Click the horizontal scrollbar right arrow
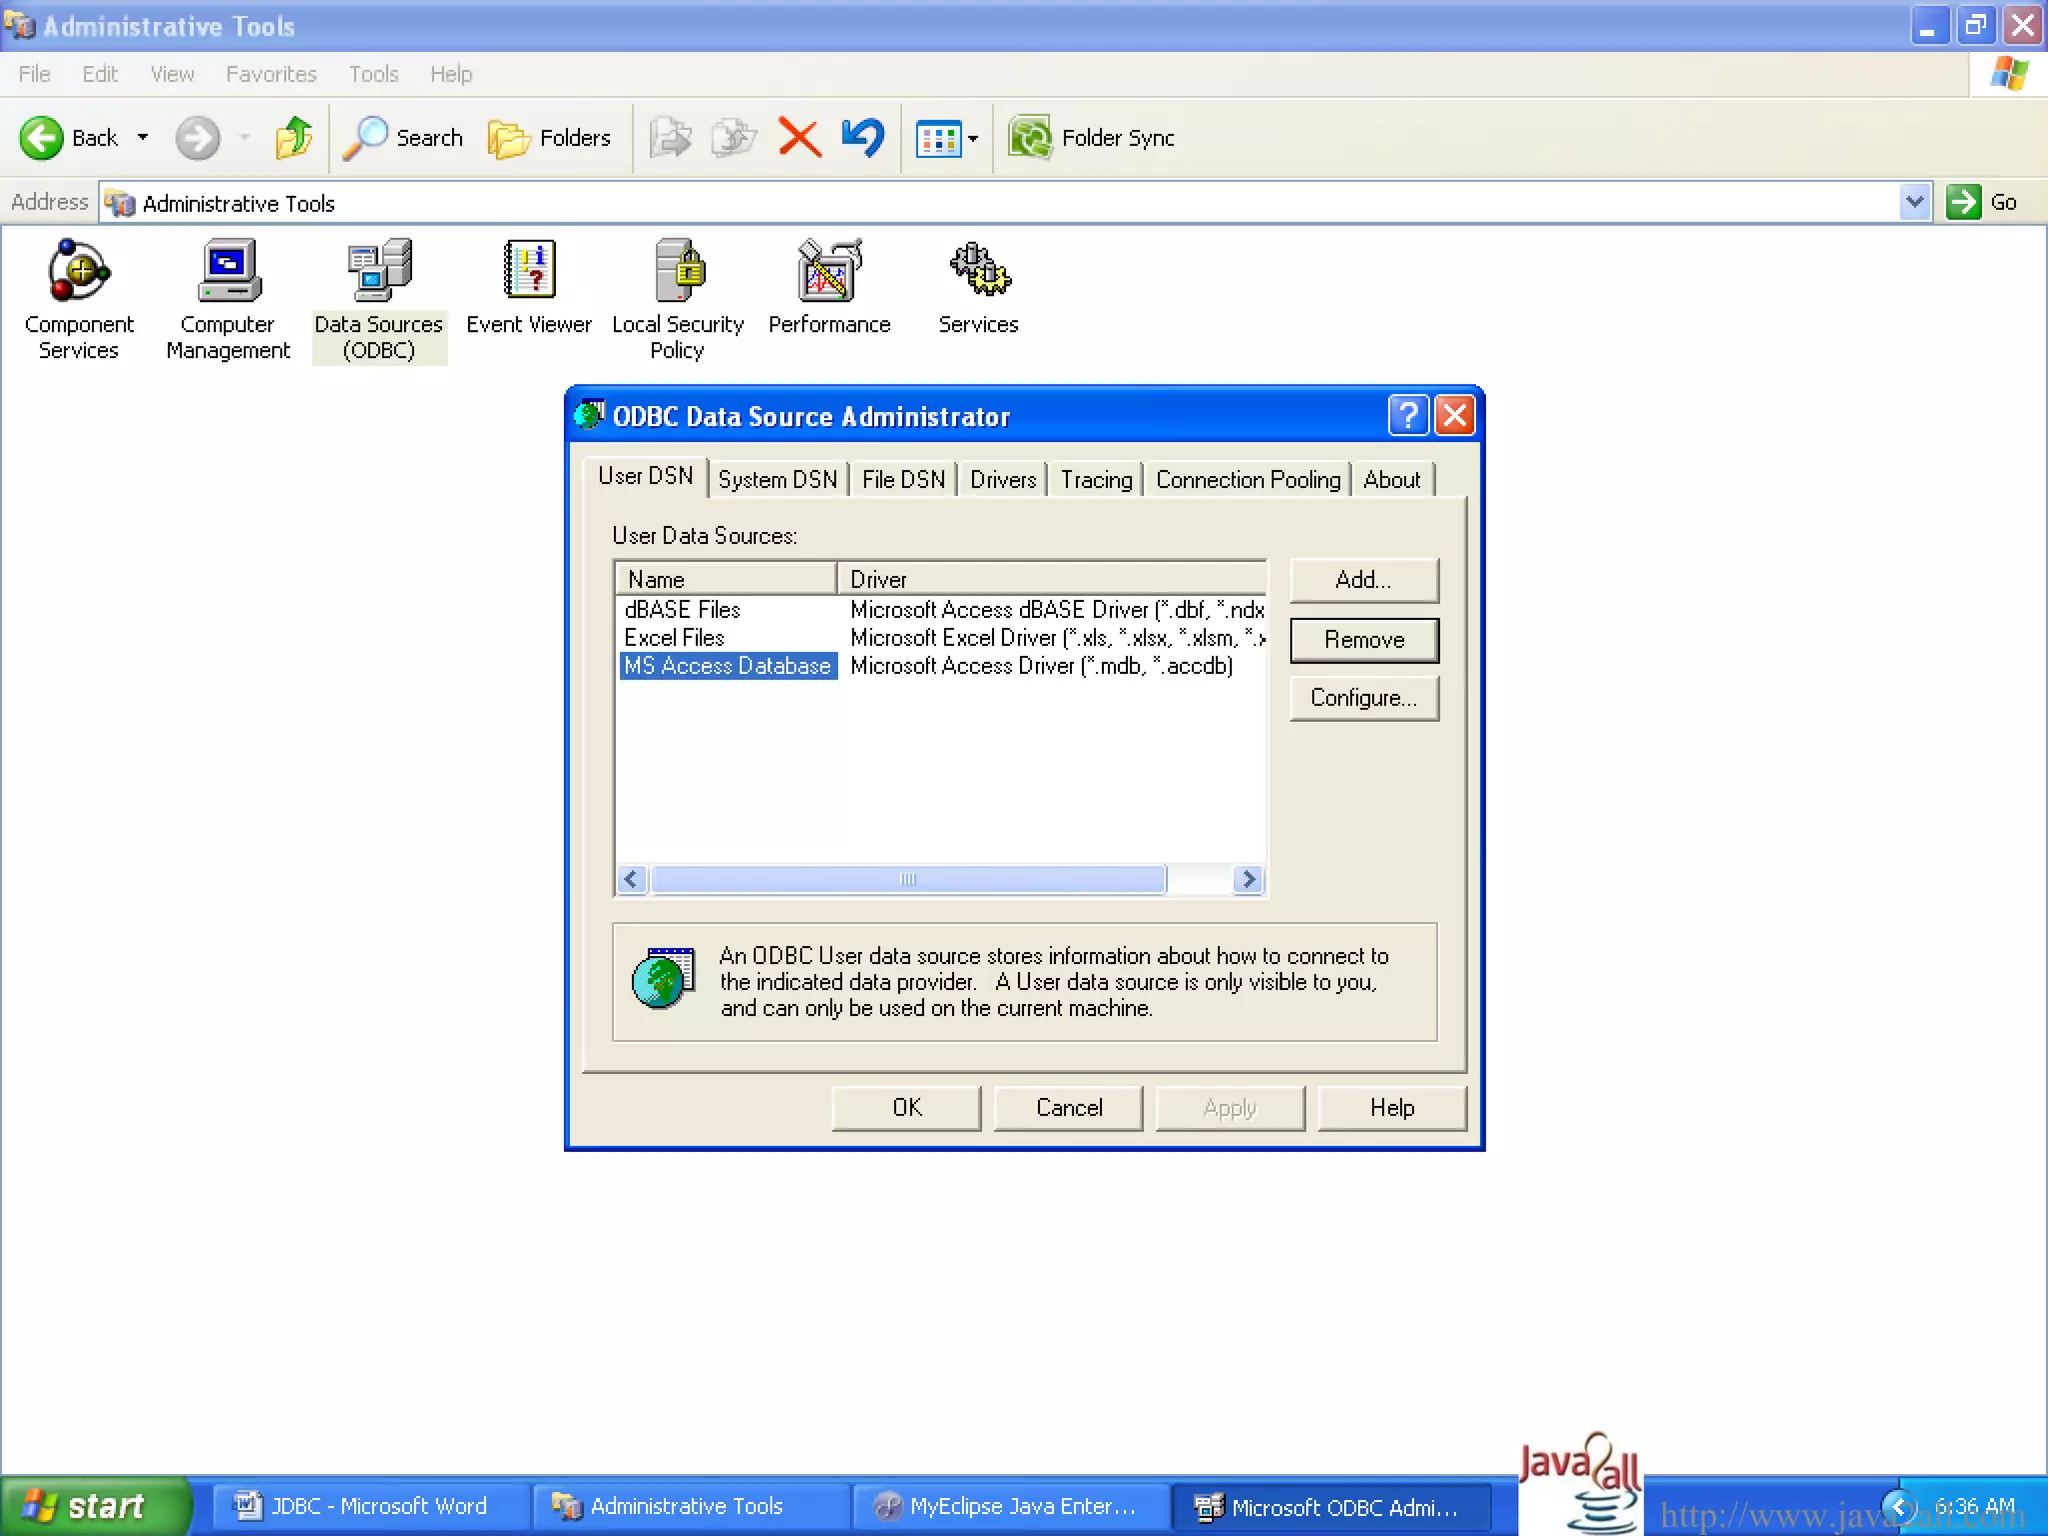Screen dimensions: 2048x1536 (x=1248, y=879)
